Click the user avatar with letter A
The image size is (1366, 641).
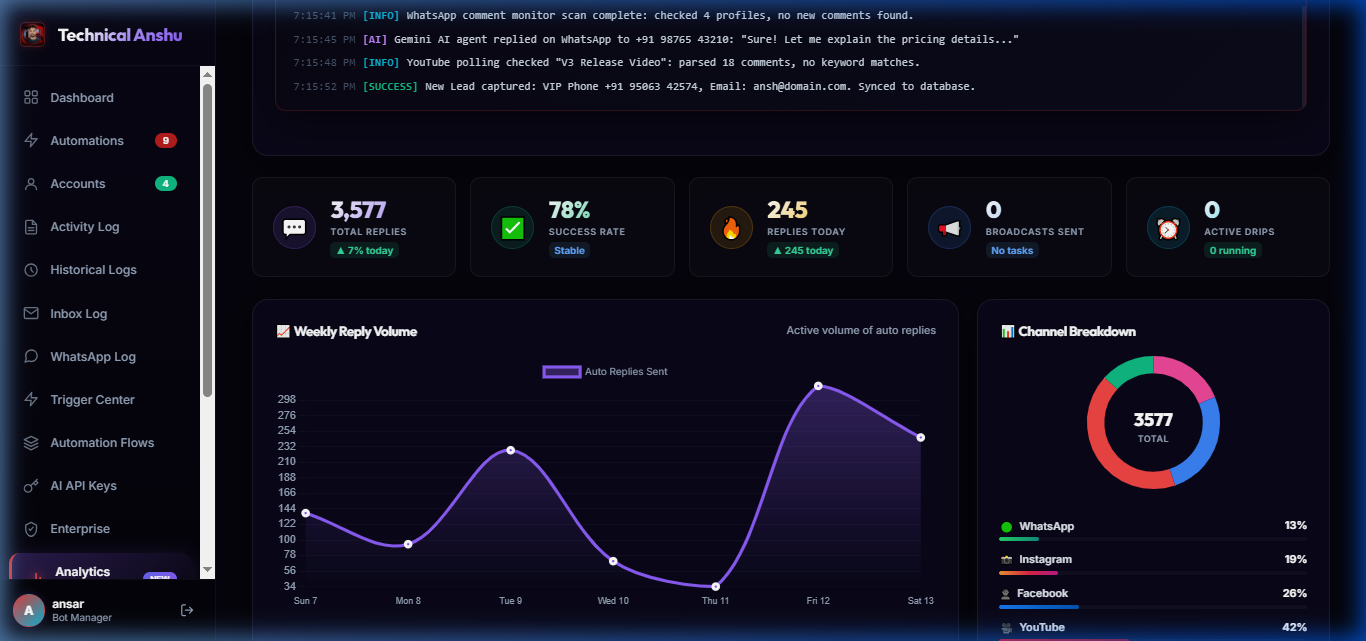point(28,610)
